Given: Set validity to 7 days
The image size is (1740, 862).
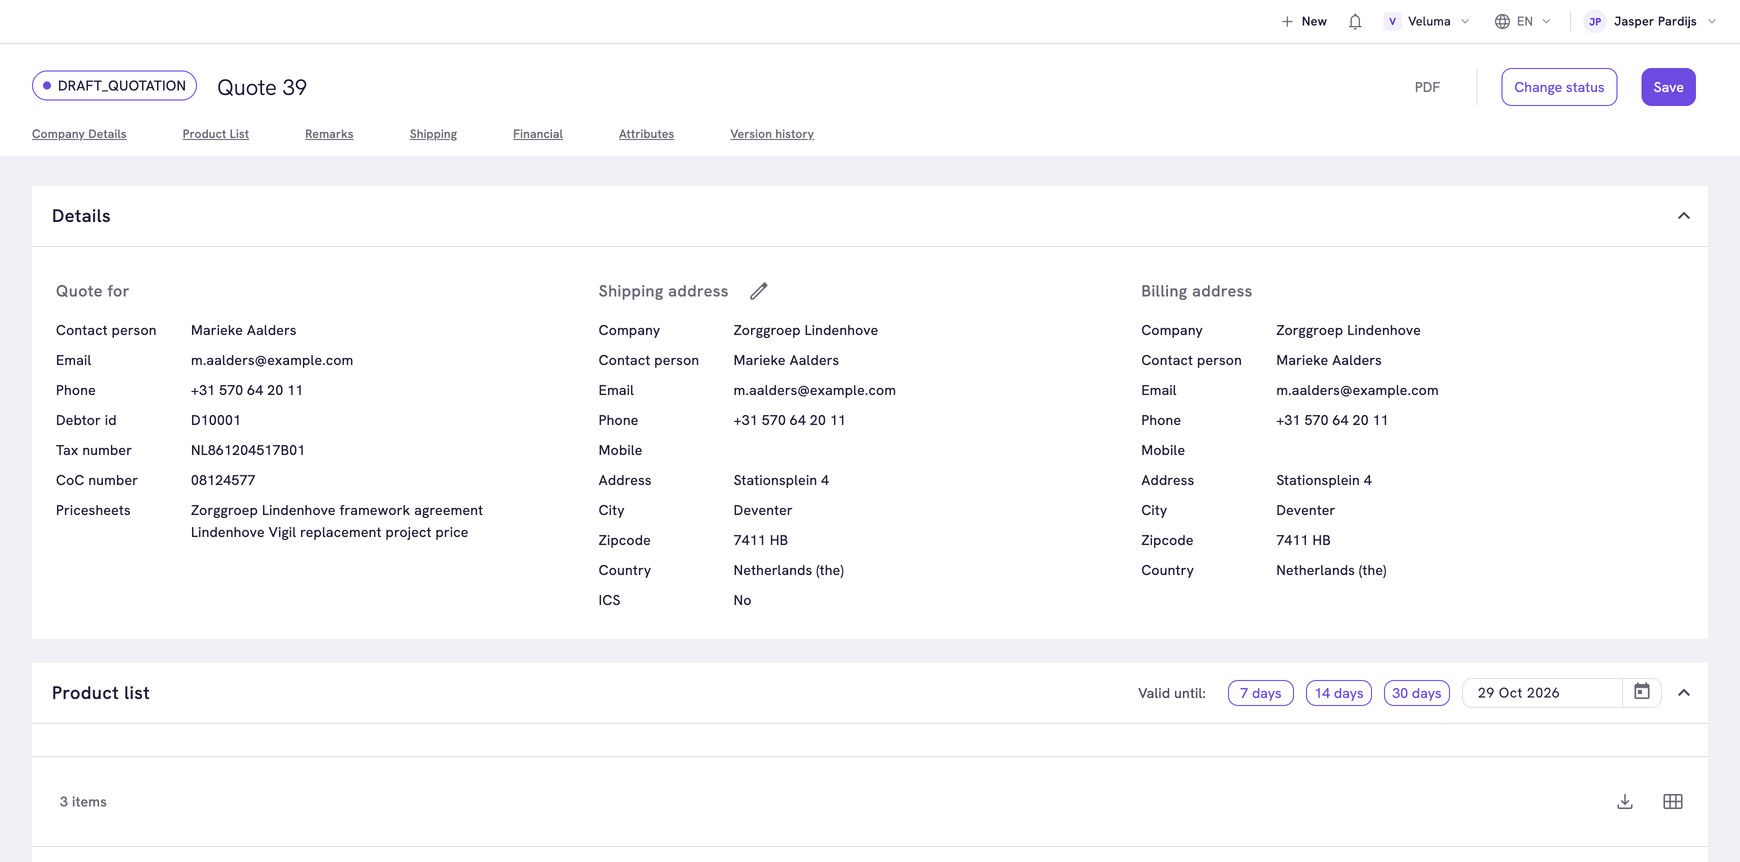Looking at the screenshot, I should 1260,693.
